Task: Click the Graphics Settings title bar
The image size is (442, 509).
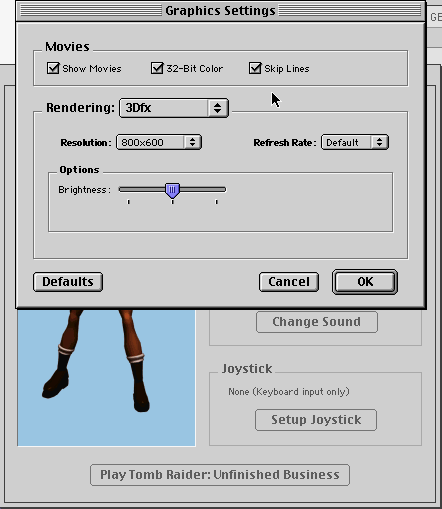Action: tap(220, 11)
